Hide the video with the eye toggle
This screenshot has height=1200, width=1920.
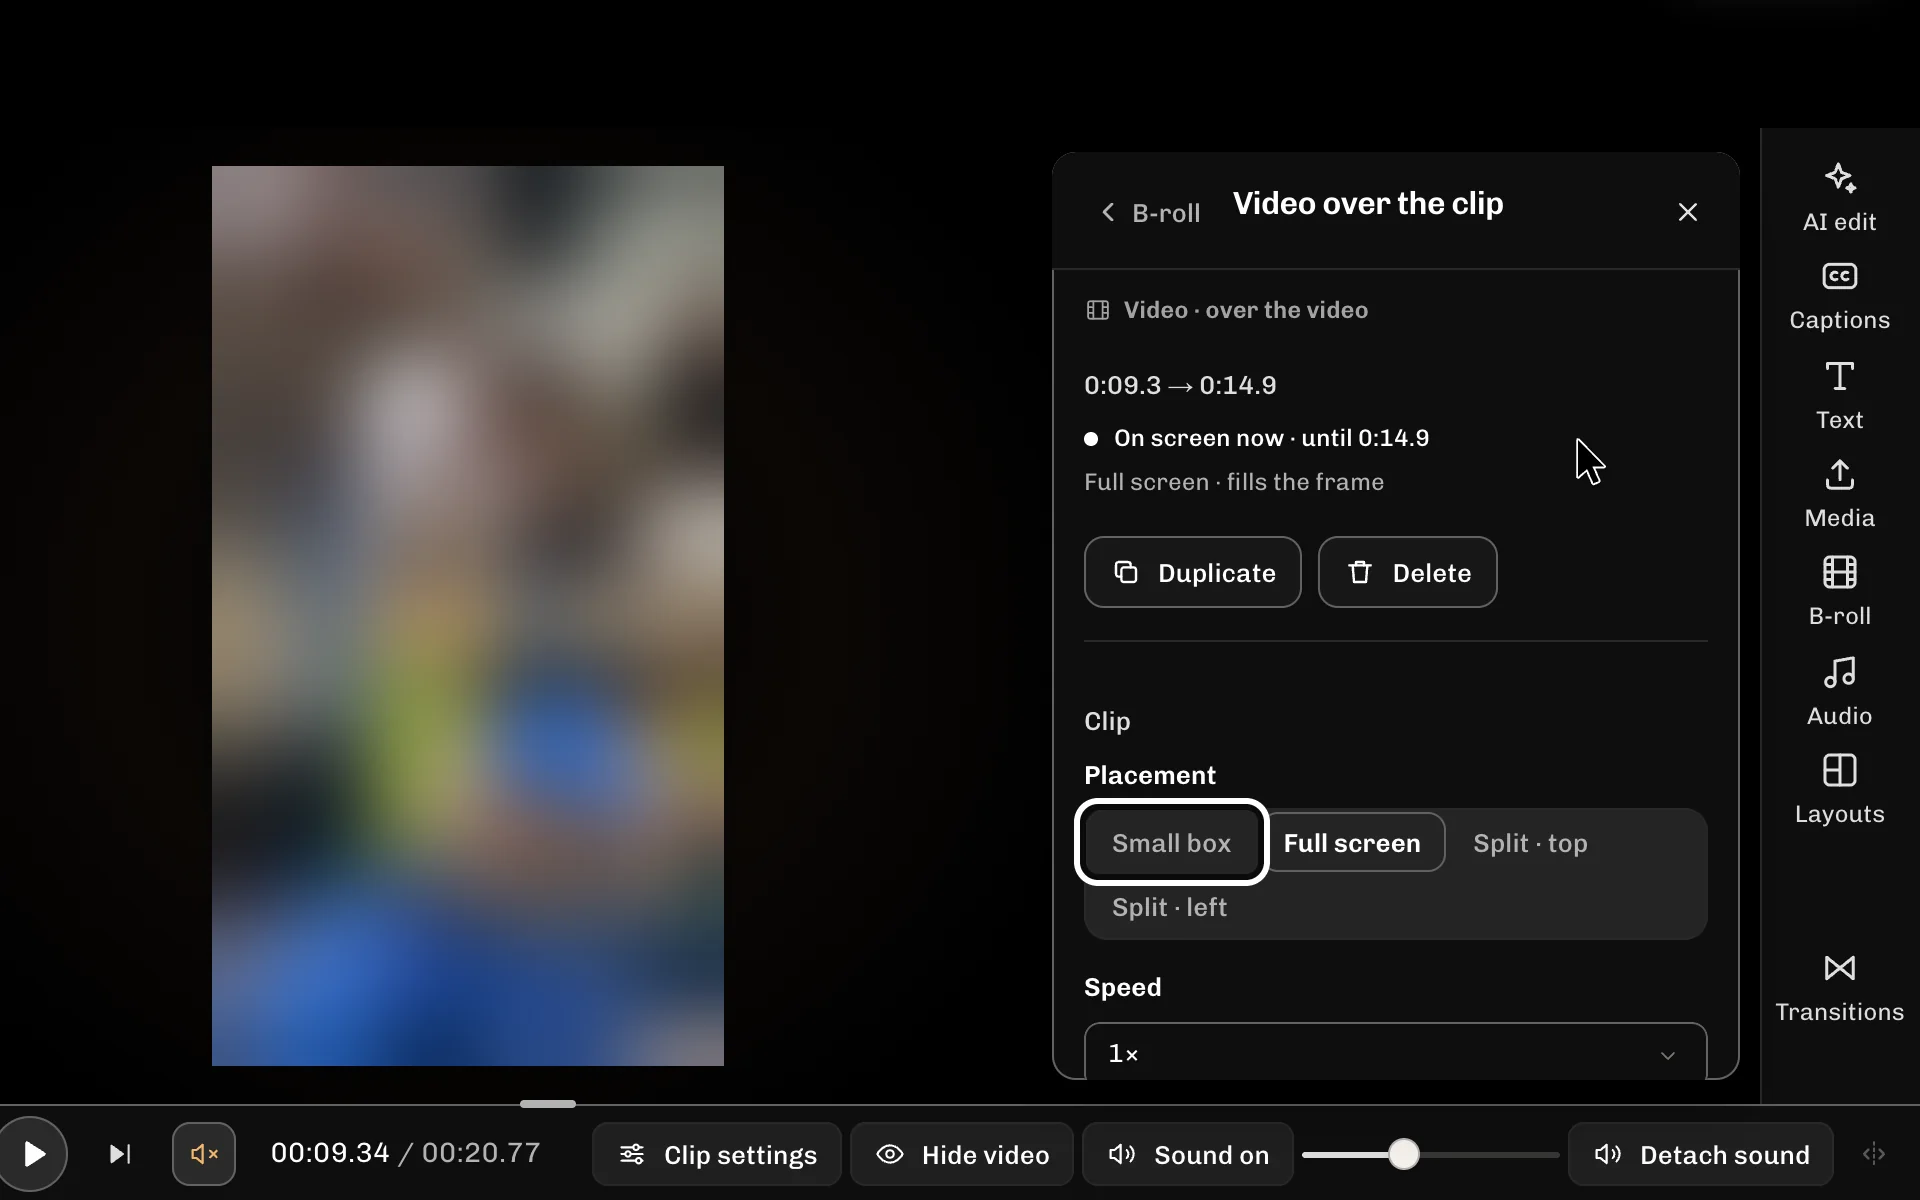click(962, 1154)
